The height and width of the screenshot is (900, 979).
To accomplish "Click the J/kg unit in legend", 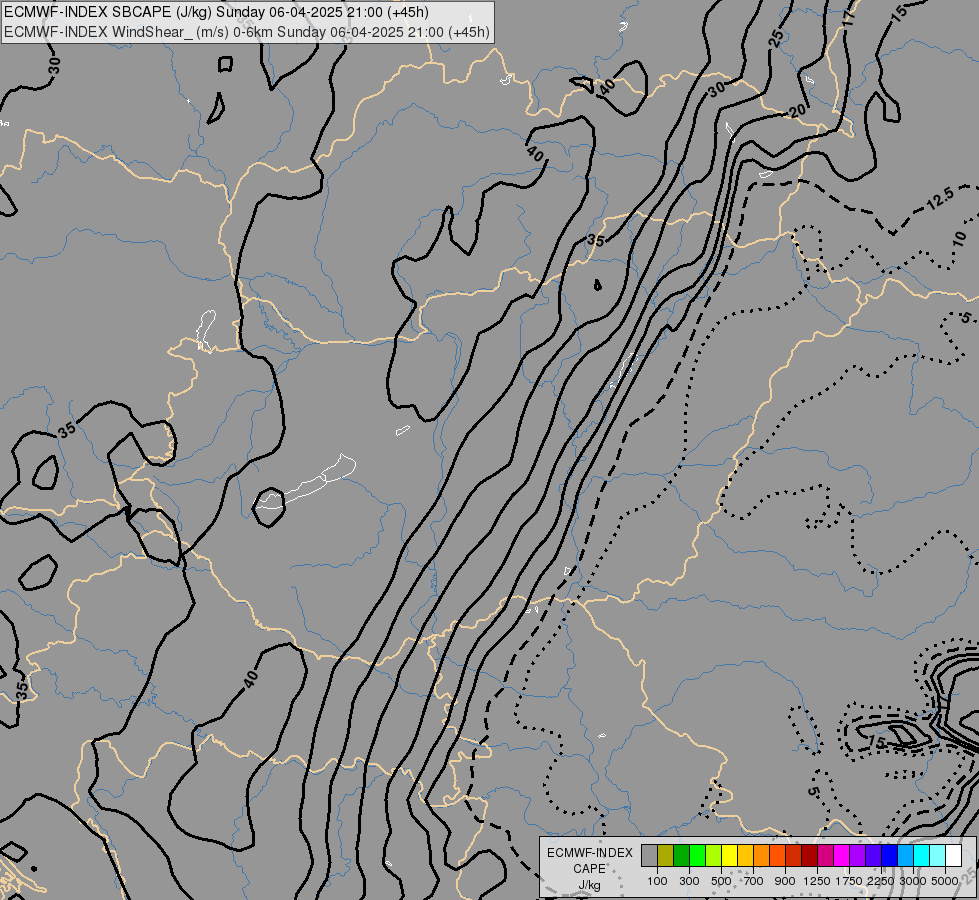I will coord(589,885).
